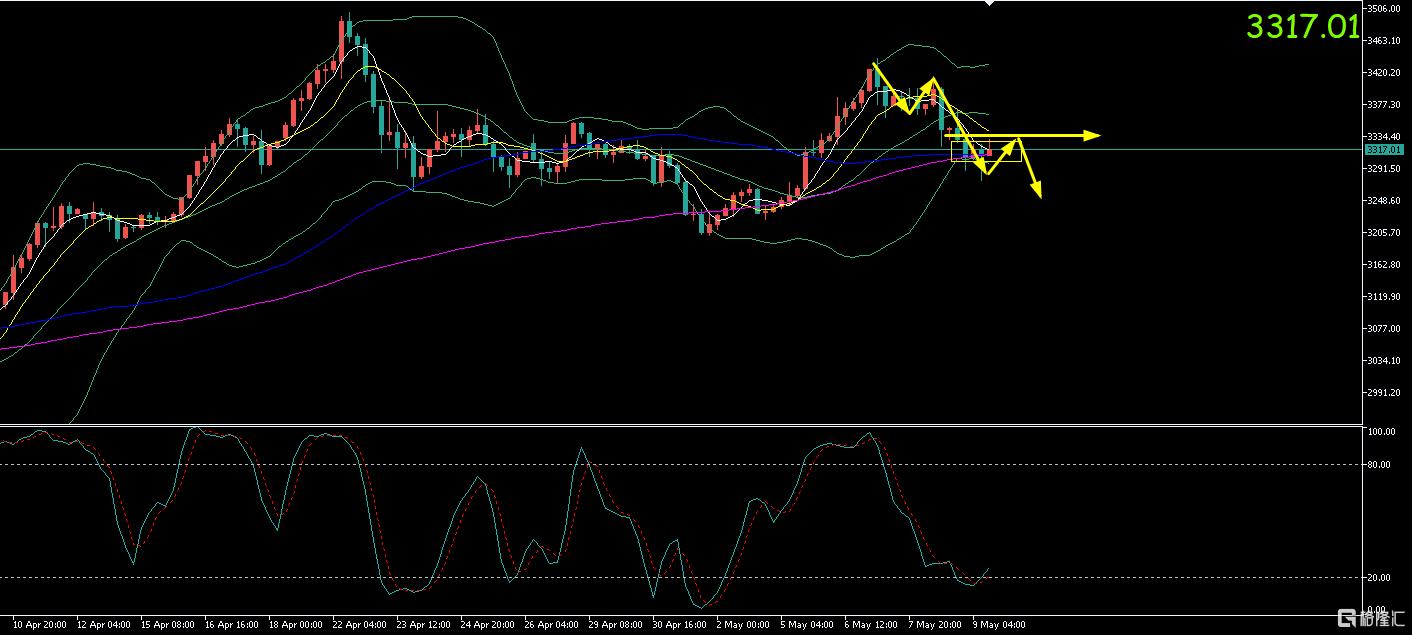
Task: Click the 3248.60 price axis label
Action: [1386, 200]
